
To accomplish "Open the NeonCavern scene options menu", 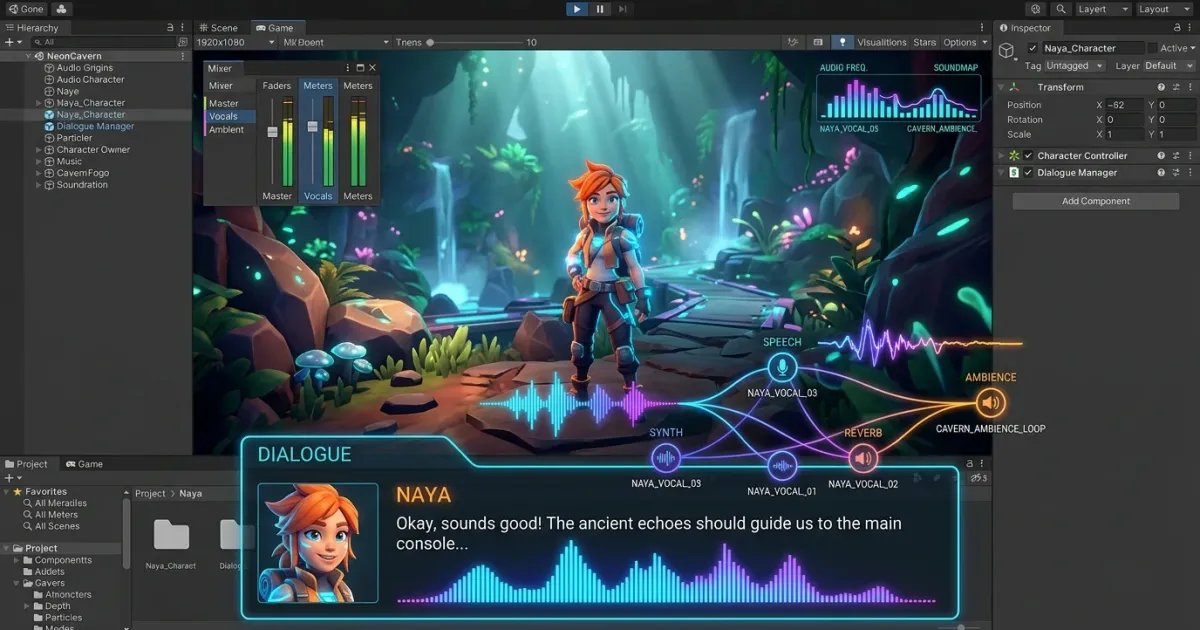I will pyautogui.click(x=184, y=56).
